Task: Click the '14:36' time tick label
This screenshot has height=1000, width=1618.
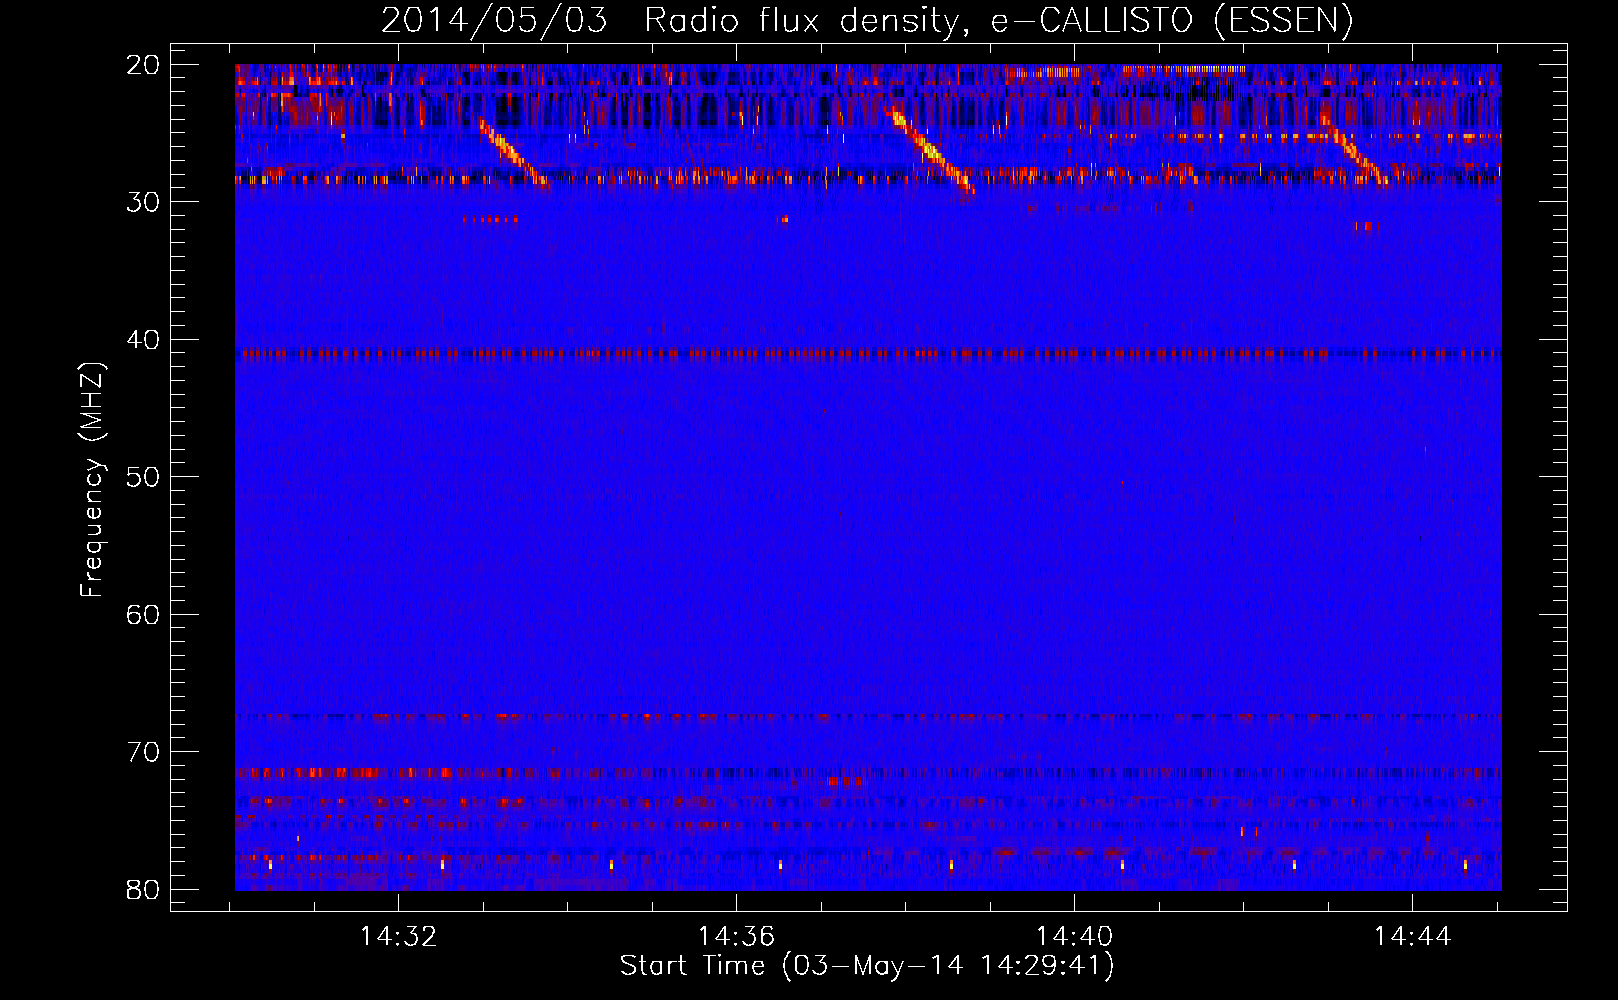Action: [736, 937]
